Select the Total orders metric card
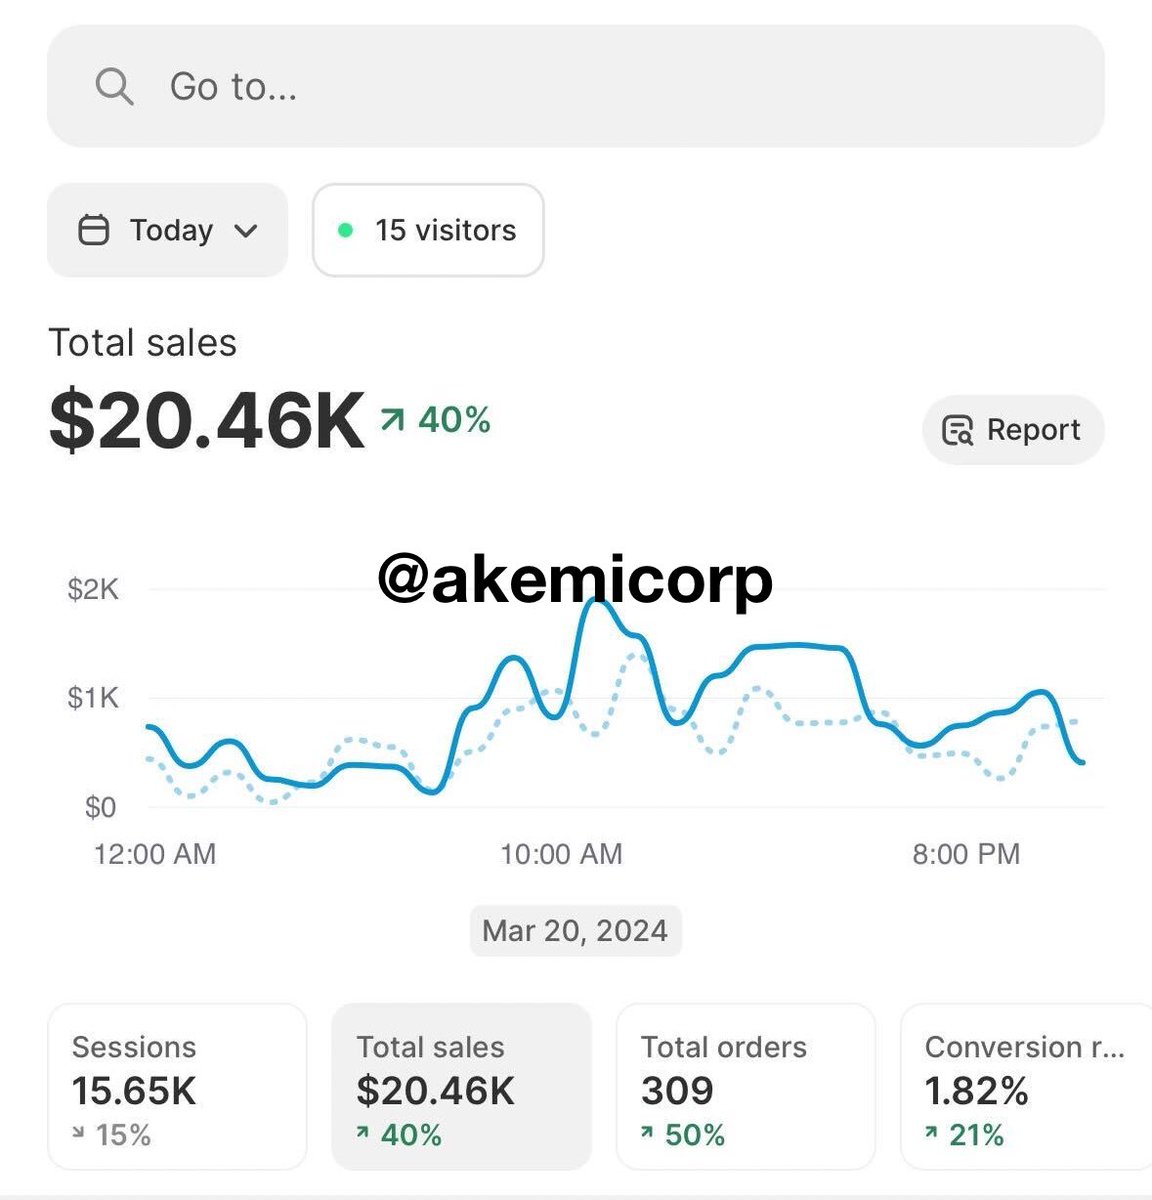The height and width of the screenshot is (1200, 1152). coord(745,1087)
